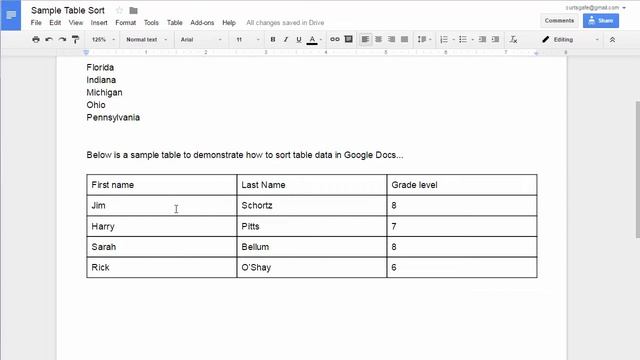
Task: Open the Normal text styles dropdown
Action: (147, 40)
